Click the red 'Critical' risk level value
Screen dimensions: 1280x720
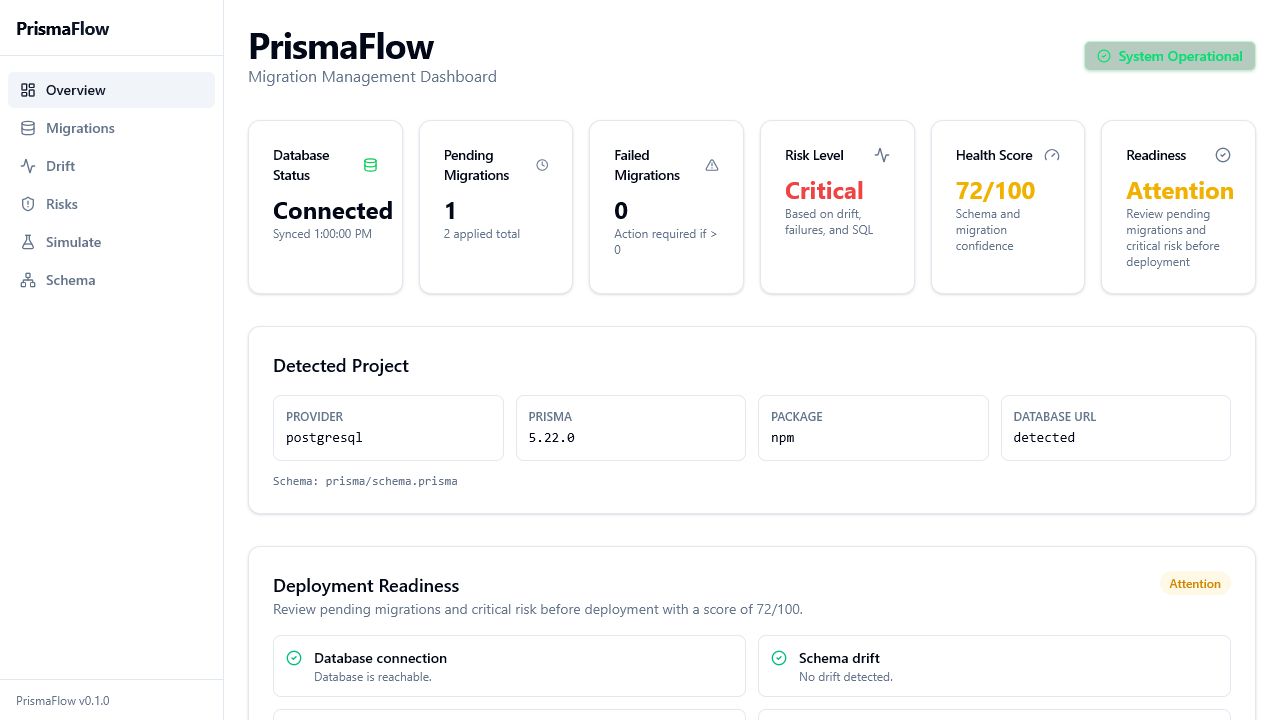coord(824,191)
